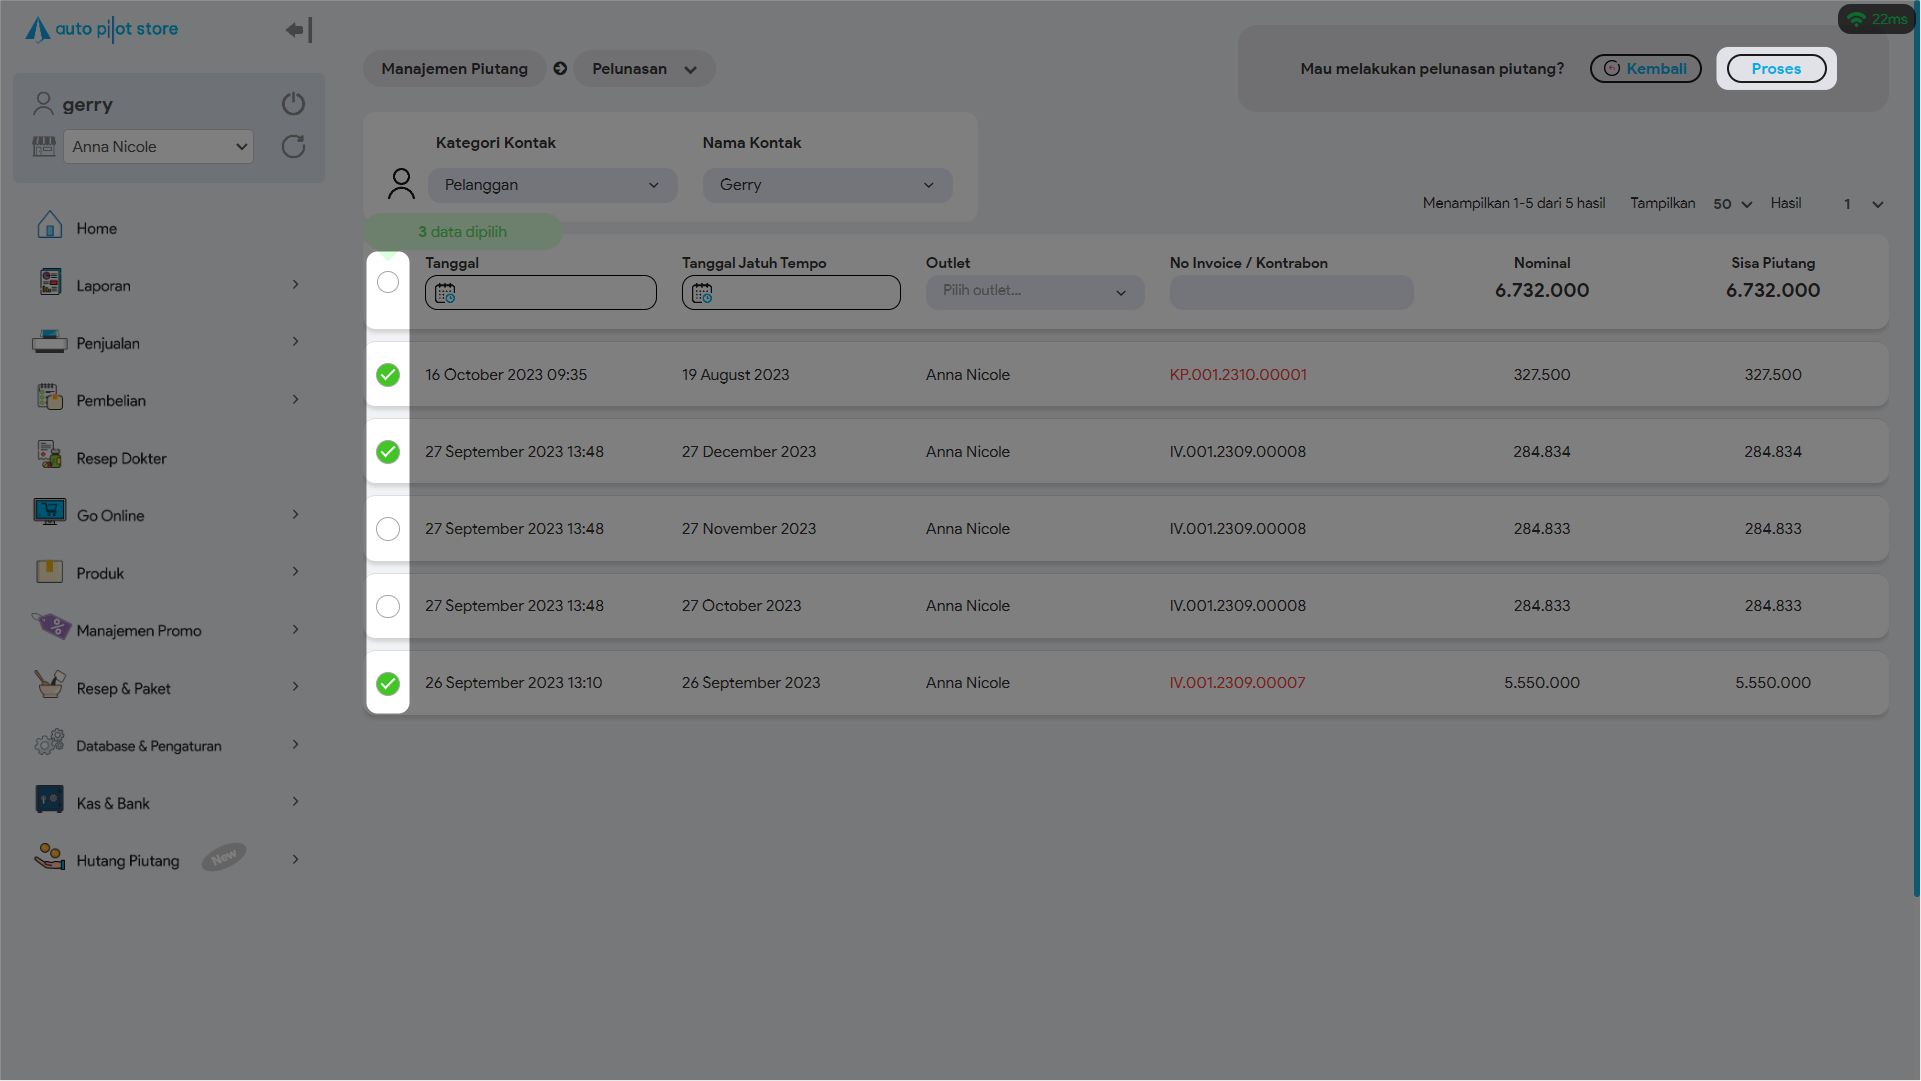The image size is (1921, 1081).
Task: Click the No Invoice search field
Action: [x=1291, y=292]
